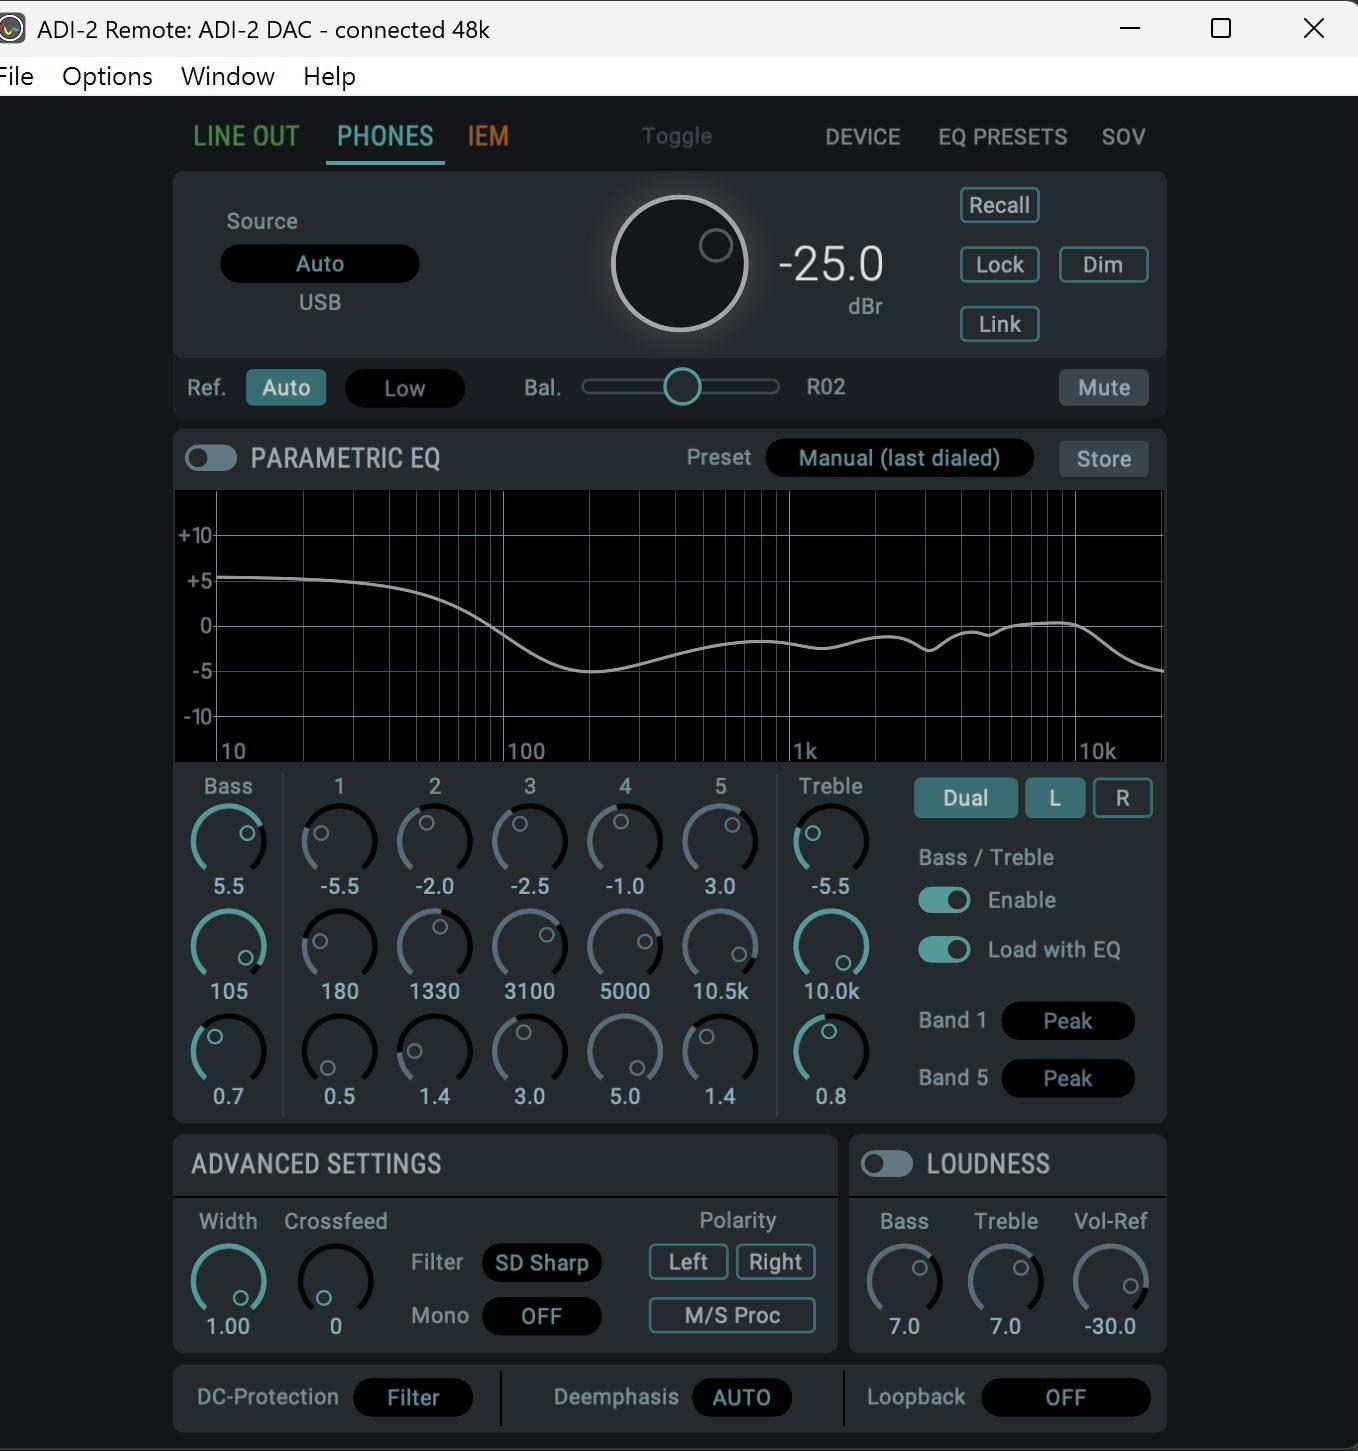This screenshot has height=1451, width=1358.
Task: Click Treble frequency knob at 10.0k
Action: pos(831,945)
